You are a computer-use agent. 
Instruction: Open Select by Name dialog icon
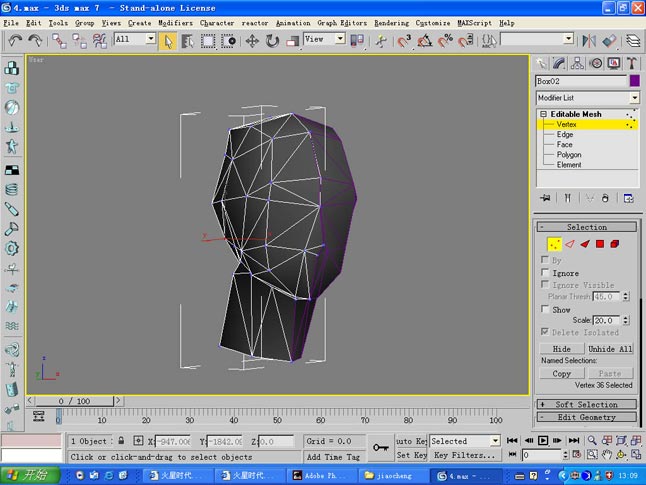tap(188, 41)
